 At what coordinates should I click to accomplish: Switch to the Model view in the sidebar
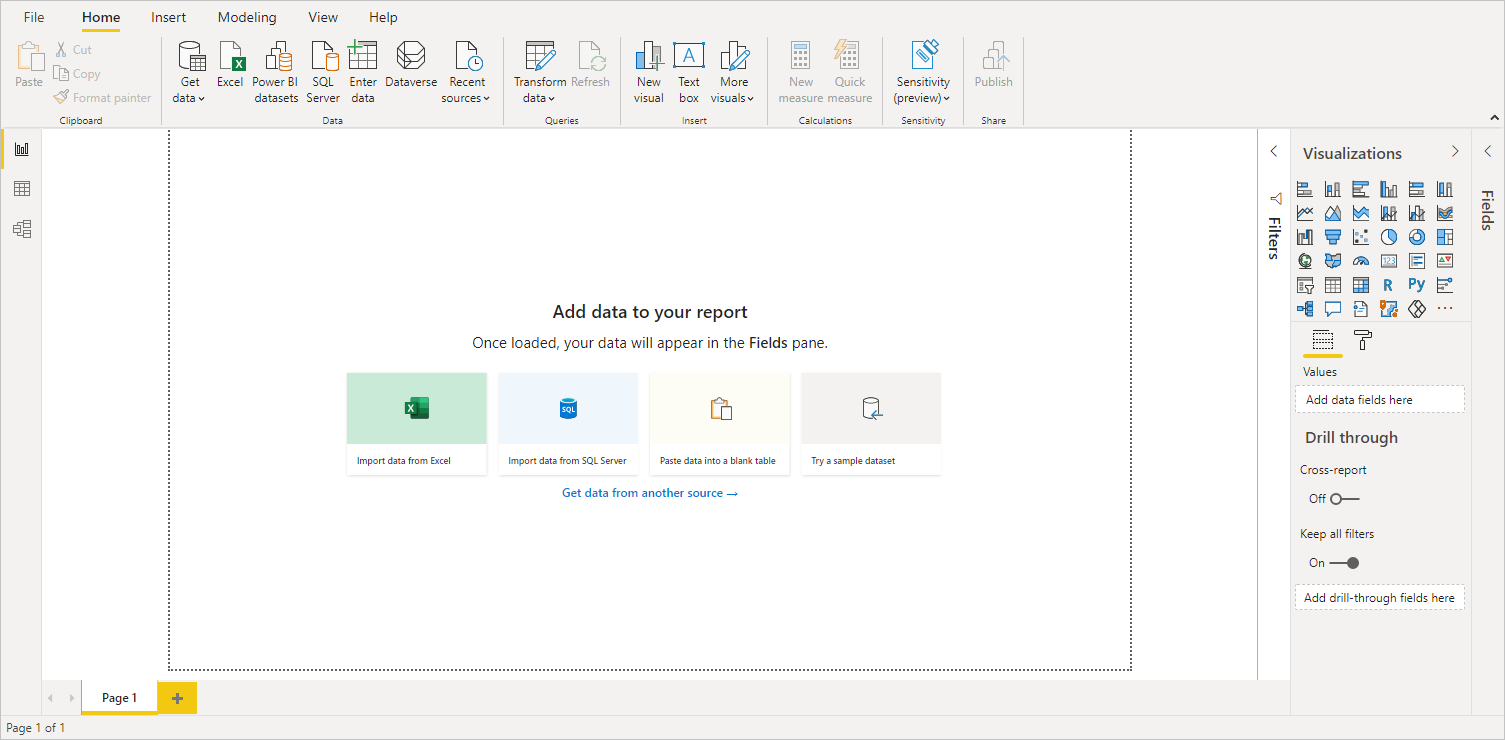22,229
